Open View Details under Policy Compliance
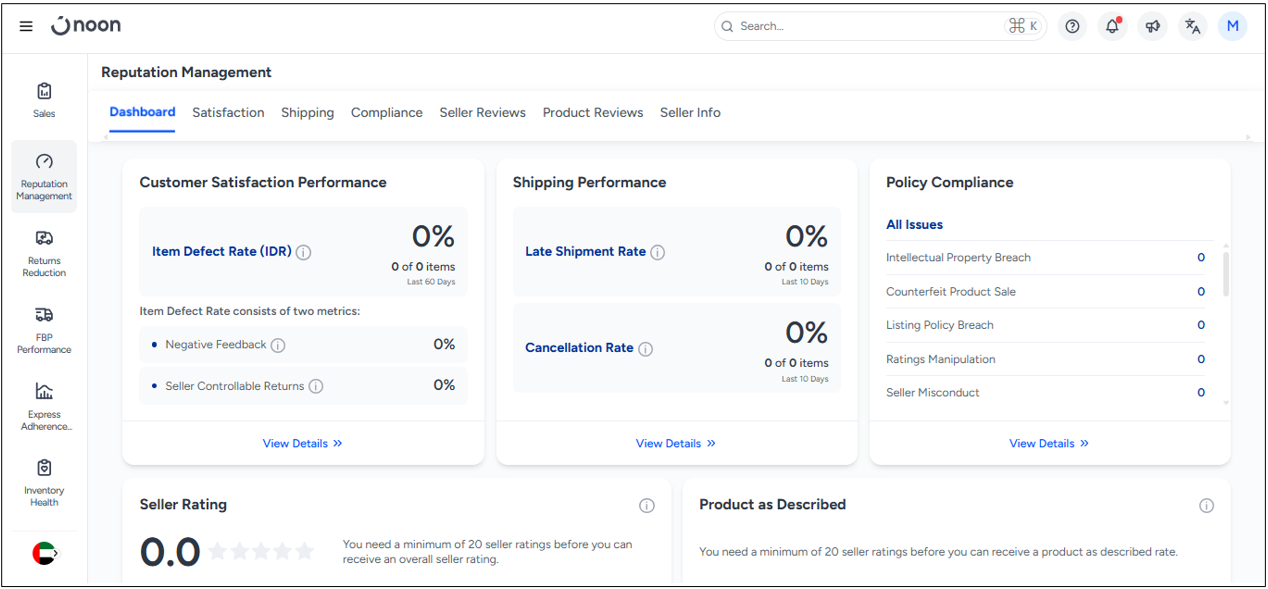Viewport: 1268px width, 589px height. 1048,443
